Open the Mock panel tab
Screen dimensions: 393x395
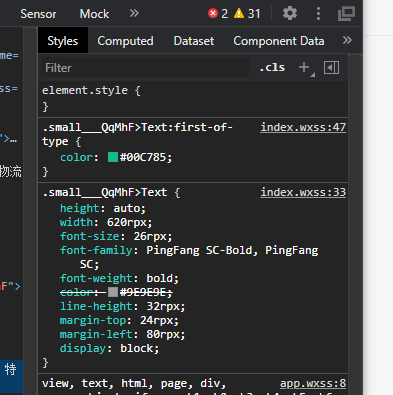click(x=94, y=14)
